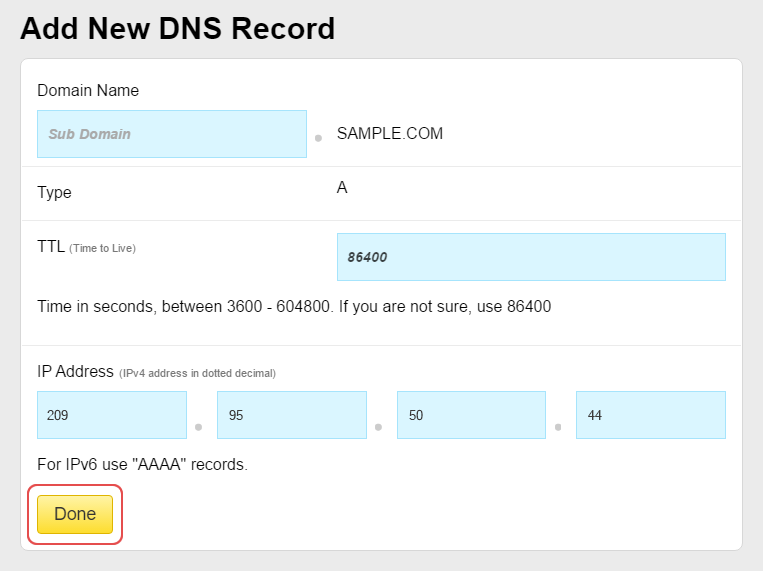763x571 pixels.
Task: Click the Time in seconds help text
Action: (294, 306)
